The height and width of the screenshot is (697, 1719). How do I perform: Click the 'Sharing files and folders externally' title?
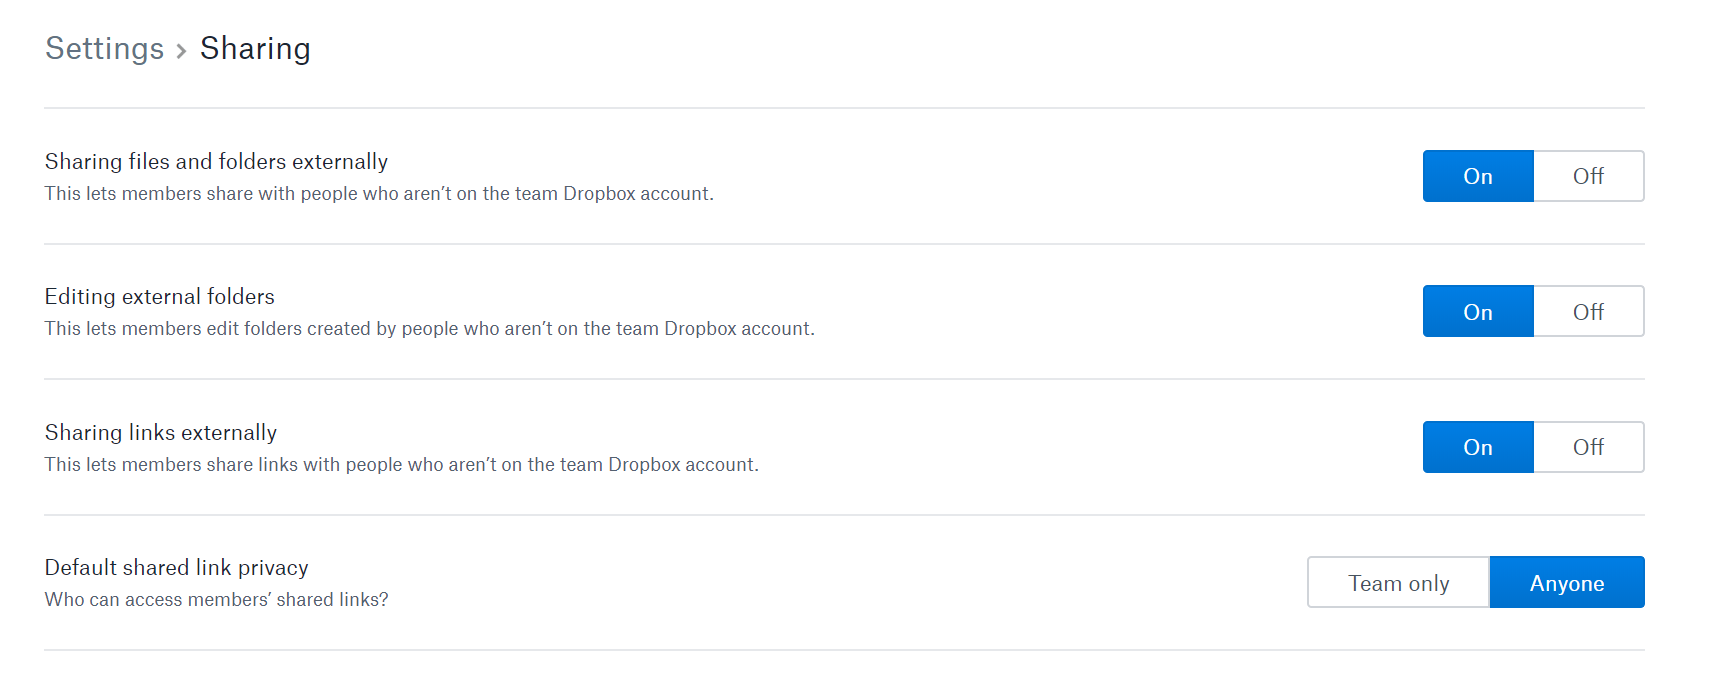[x=216, y=161]
